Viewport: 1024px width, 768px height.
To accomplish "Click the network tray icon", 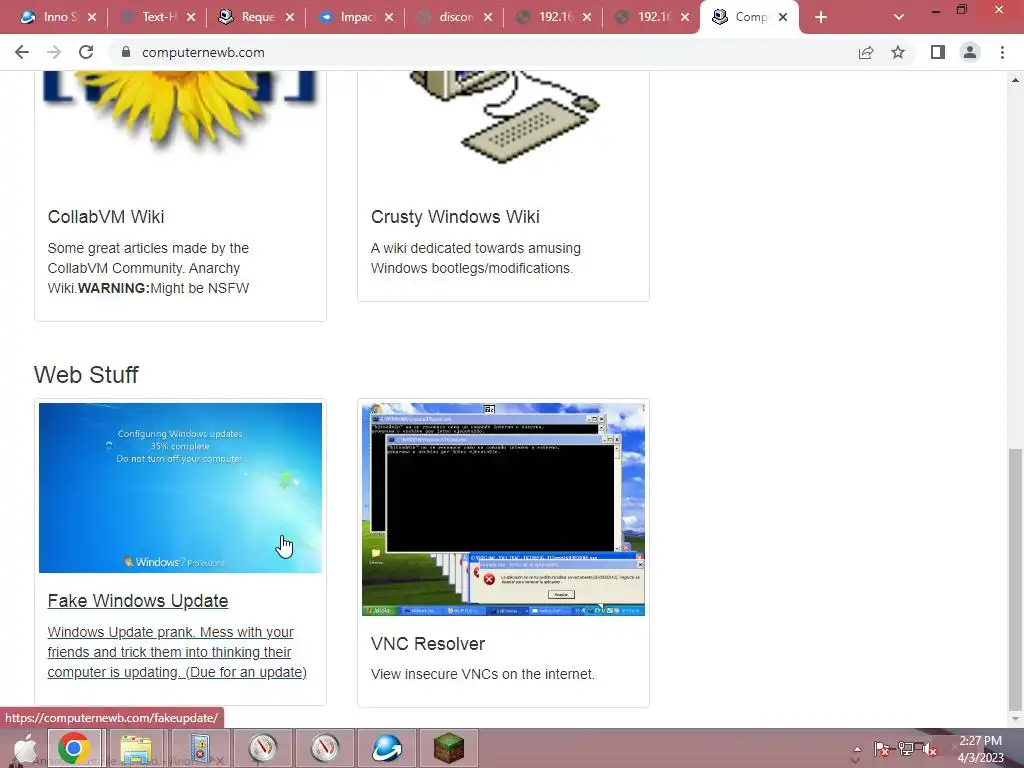I will 906,750.
